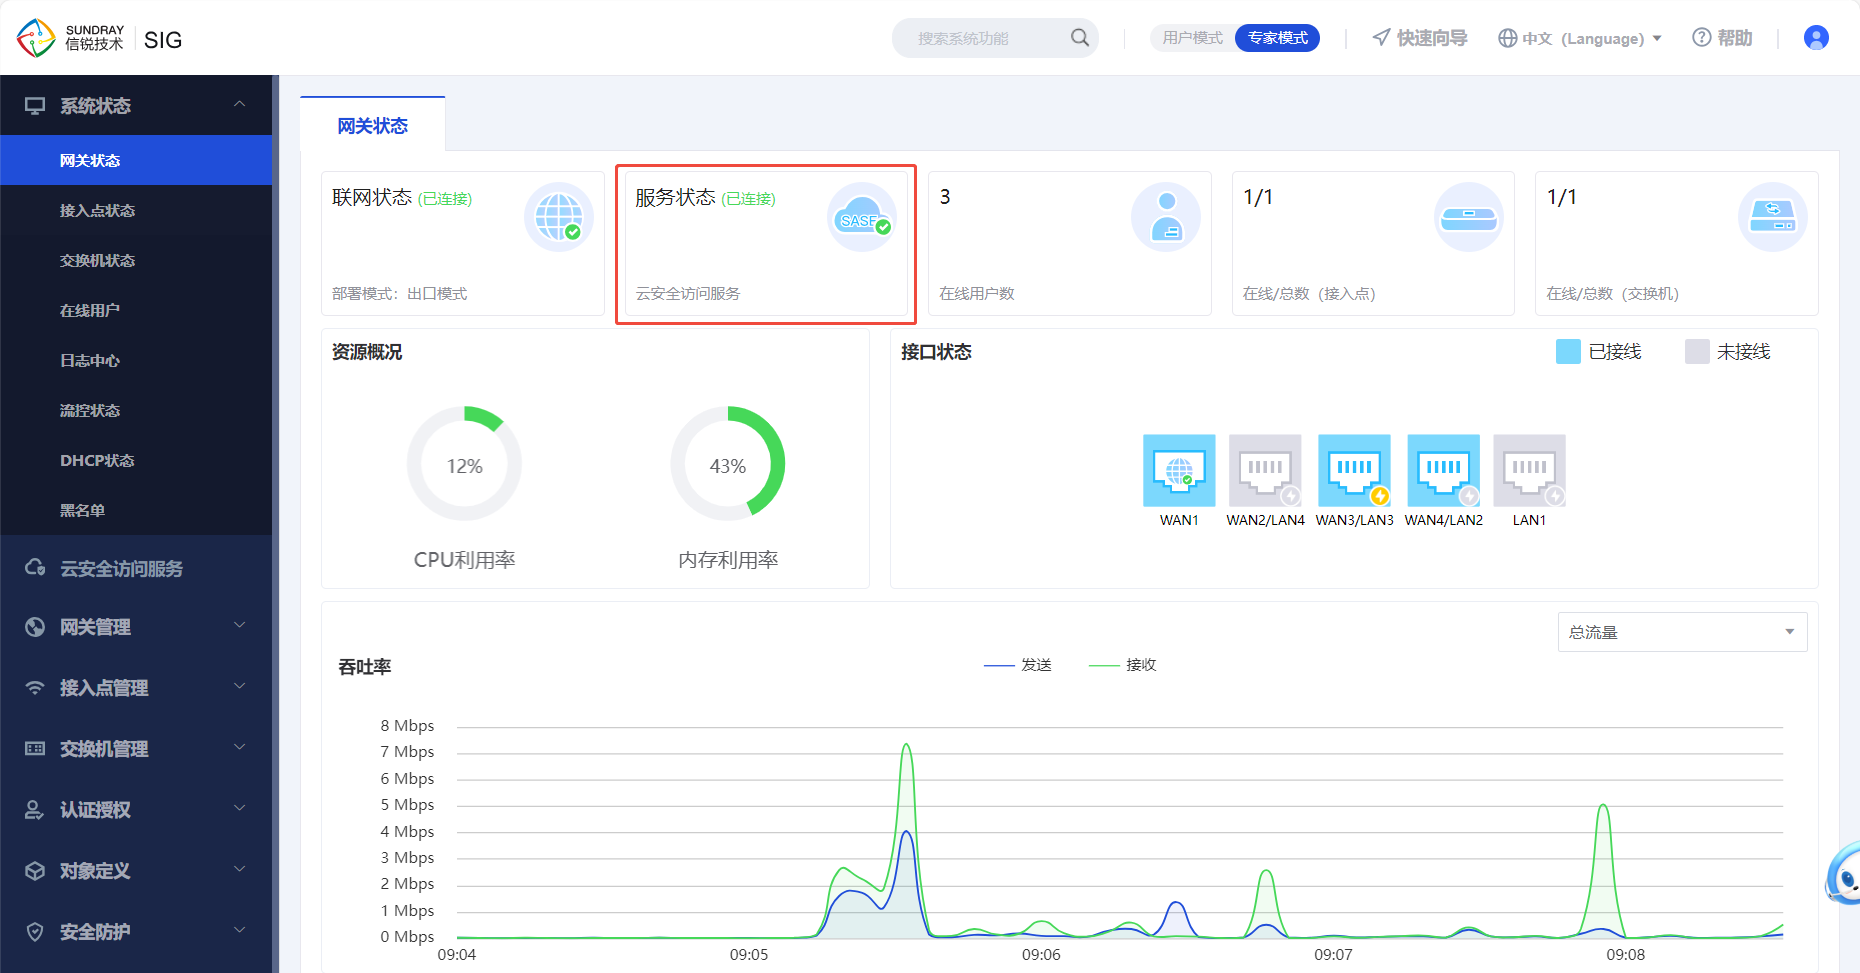Viewport: 1860px width, 973px height.
Task: Click the switch device icon
Action: [x=1773, y=217]
